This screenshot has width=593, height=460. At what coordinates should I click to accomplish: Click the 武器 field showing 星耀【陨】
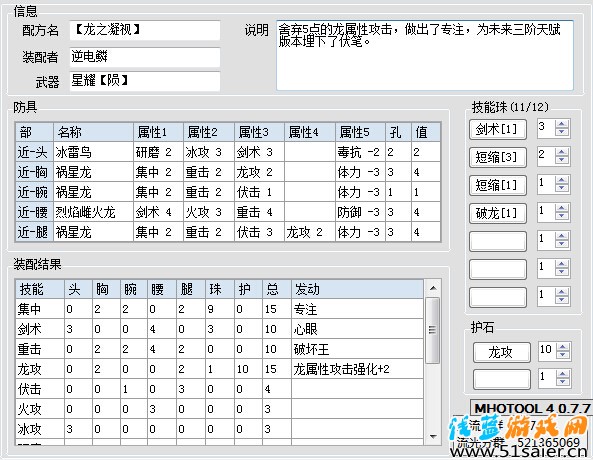144,81
